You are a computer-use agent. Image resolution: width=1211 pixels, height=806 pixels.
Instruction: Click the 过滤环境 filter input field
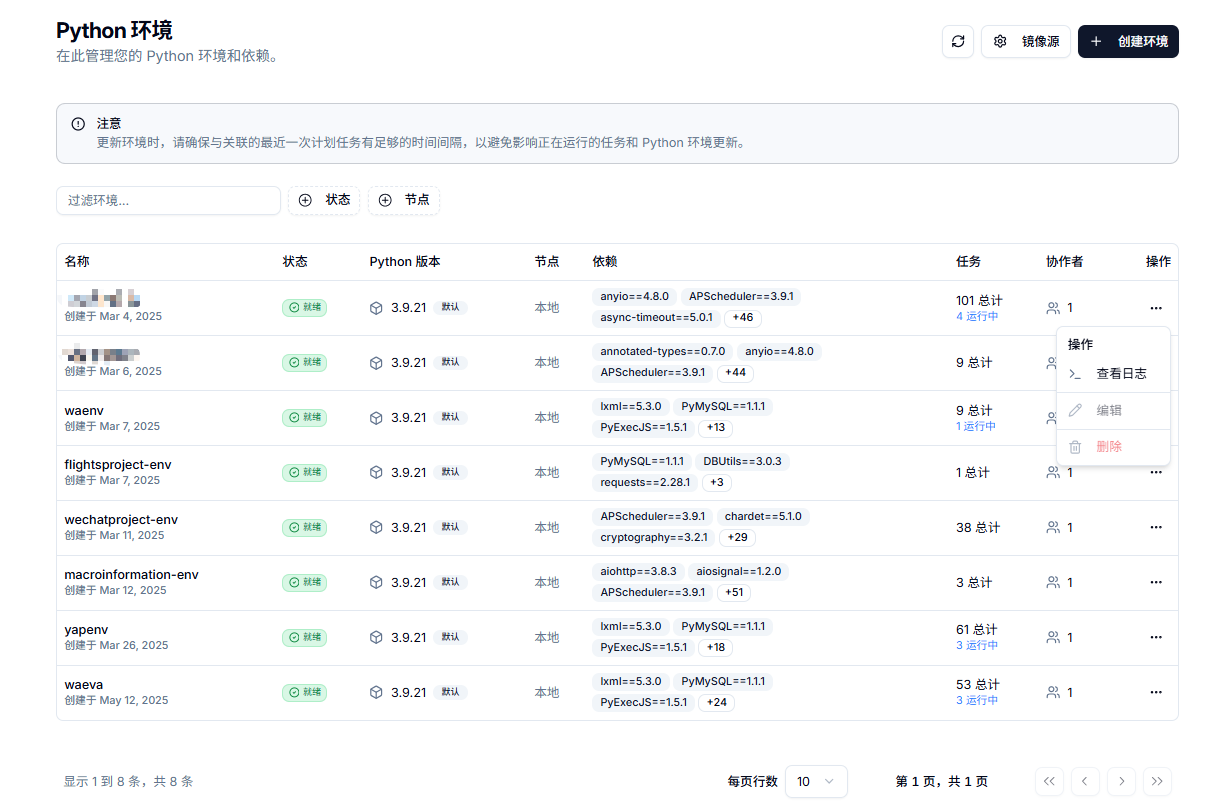click(x=168, y=200)
